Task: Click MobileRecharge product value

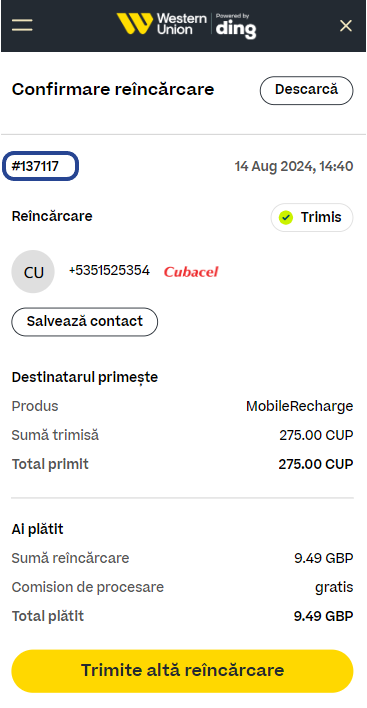Action: 299,406
